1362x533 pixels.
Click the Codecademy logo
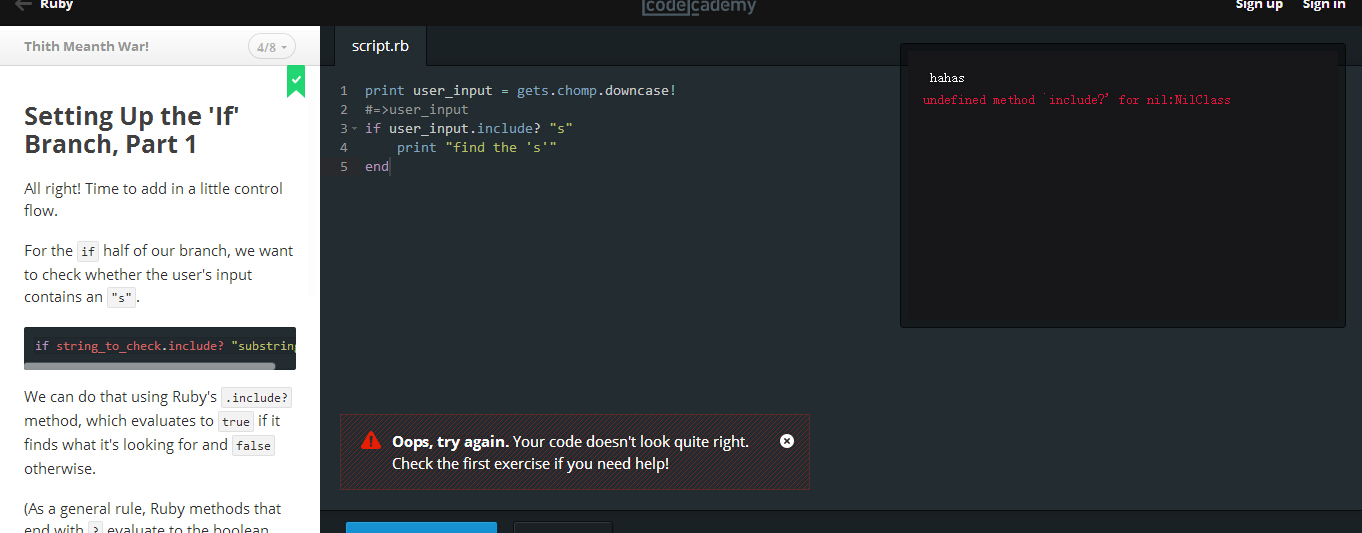[699, 7]
